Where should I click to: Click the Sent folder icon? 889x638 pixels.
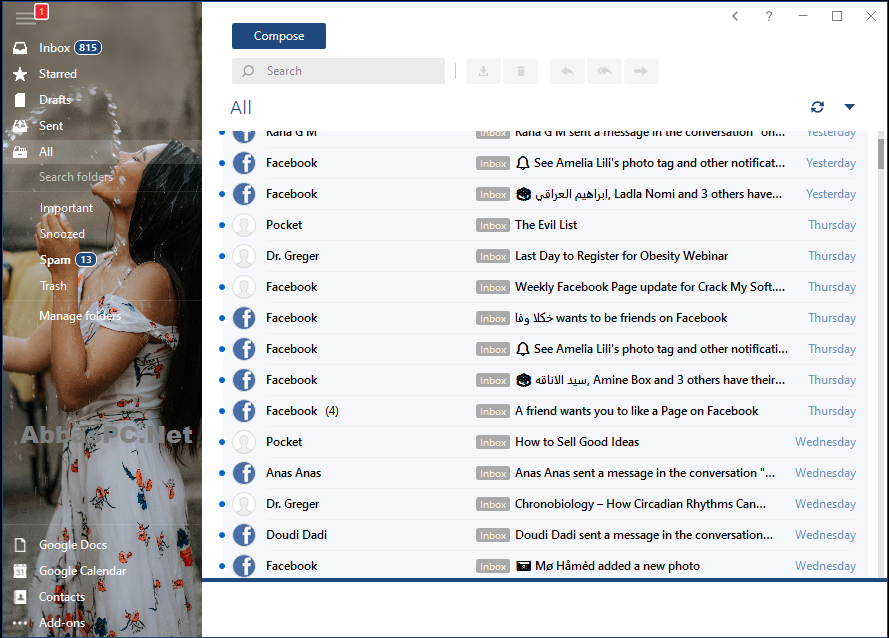click(20, 126)
